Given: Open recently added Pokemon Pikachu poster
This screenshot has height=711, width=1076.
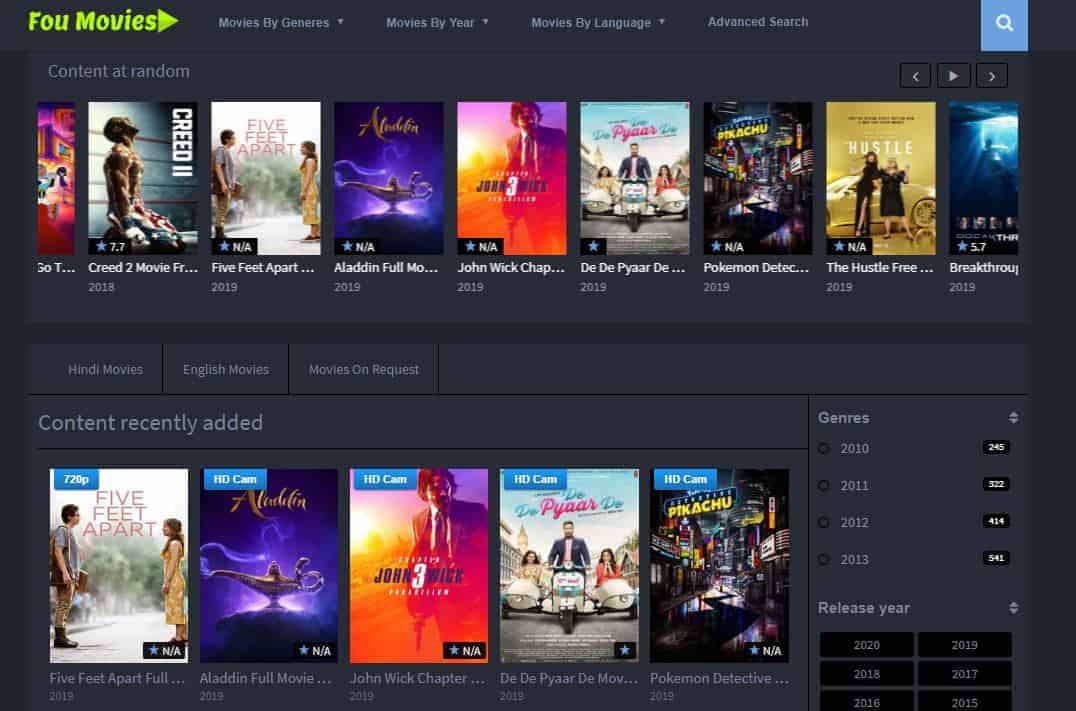Looking at the screenshot, I should [x=720, y=566].
